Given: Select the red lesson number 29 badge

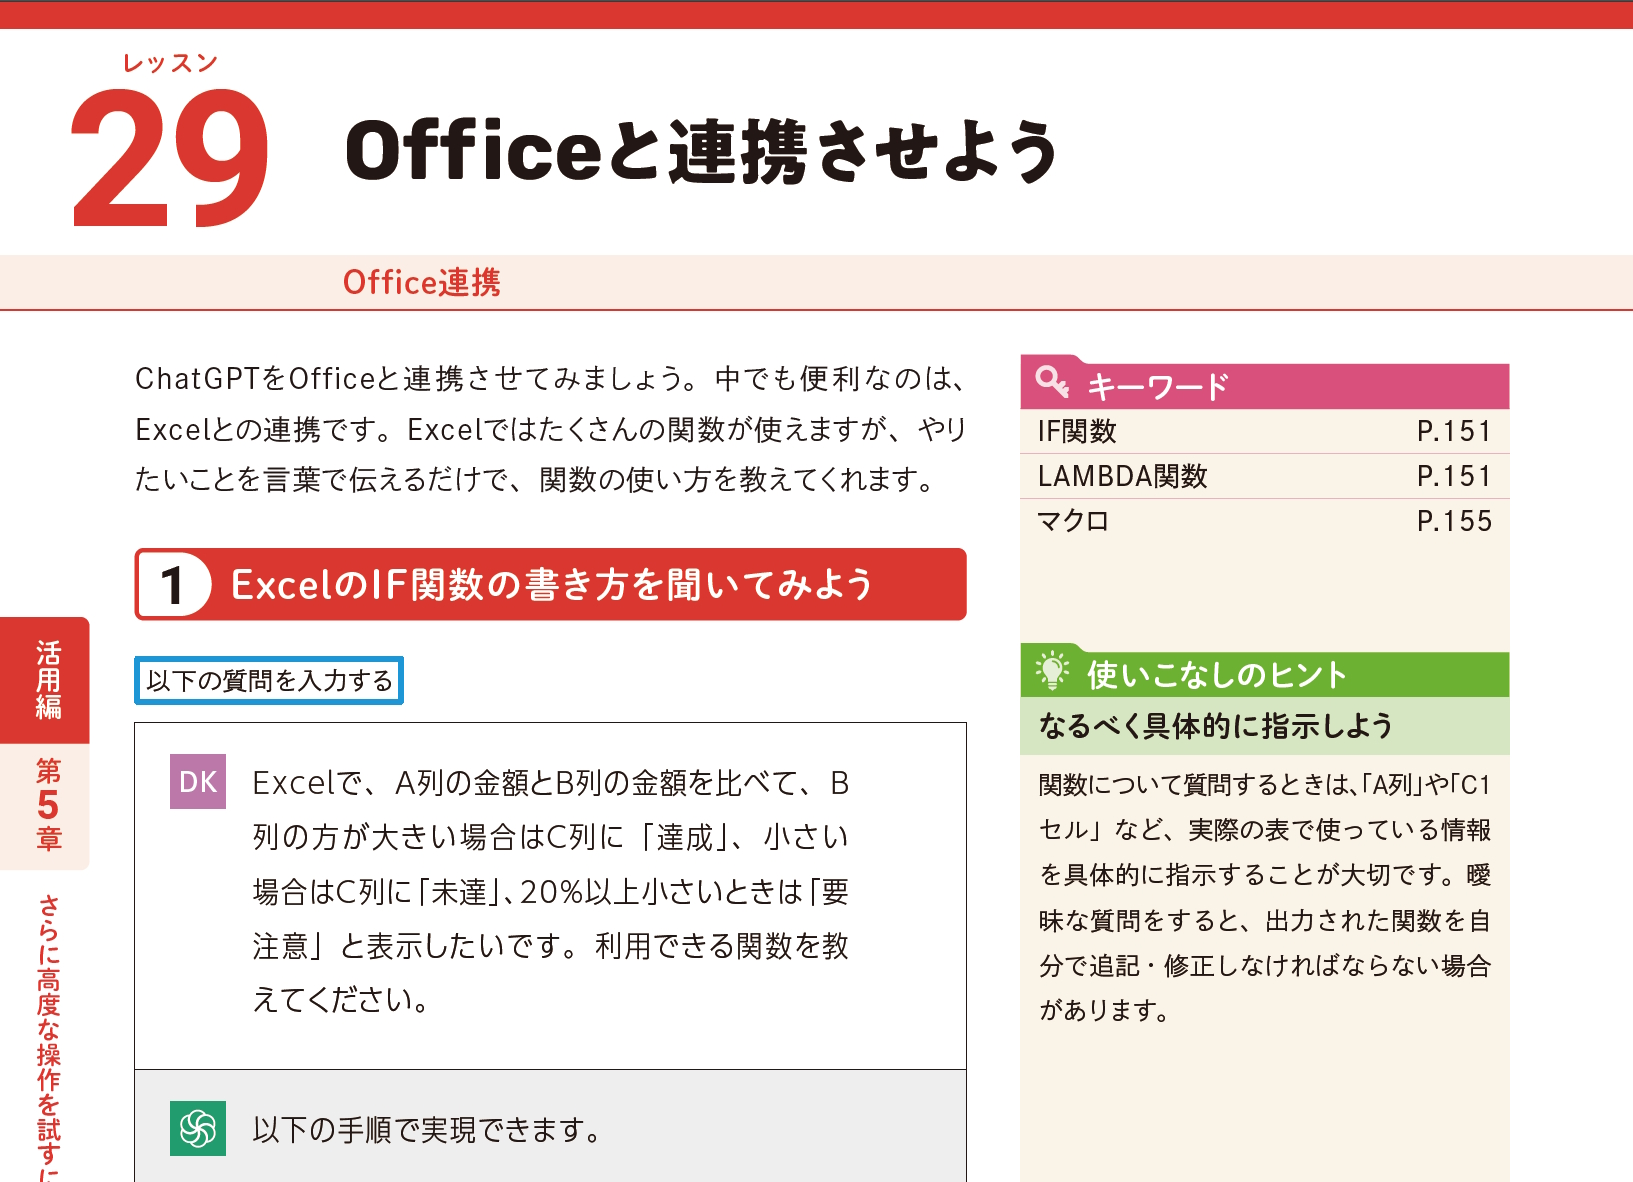Looking at the screenshot, I should pyautogui.click(x=168, y=155).
